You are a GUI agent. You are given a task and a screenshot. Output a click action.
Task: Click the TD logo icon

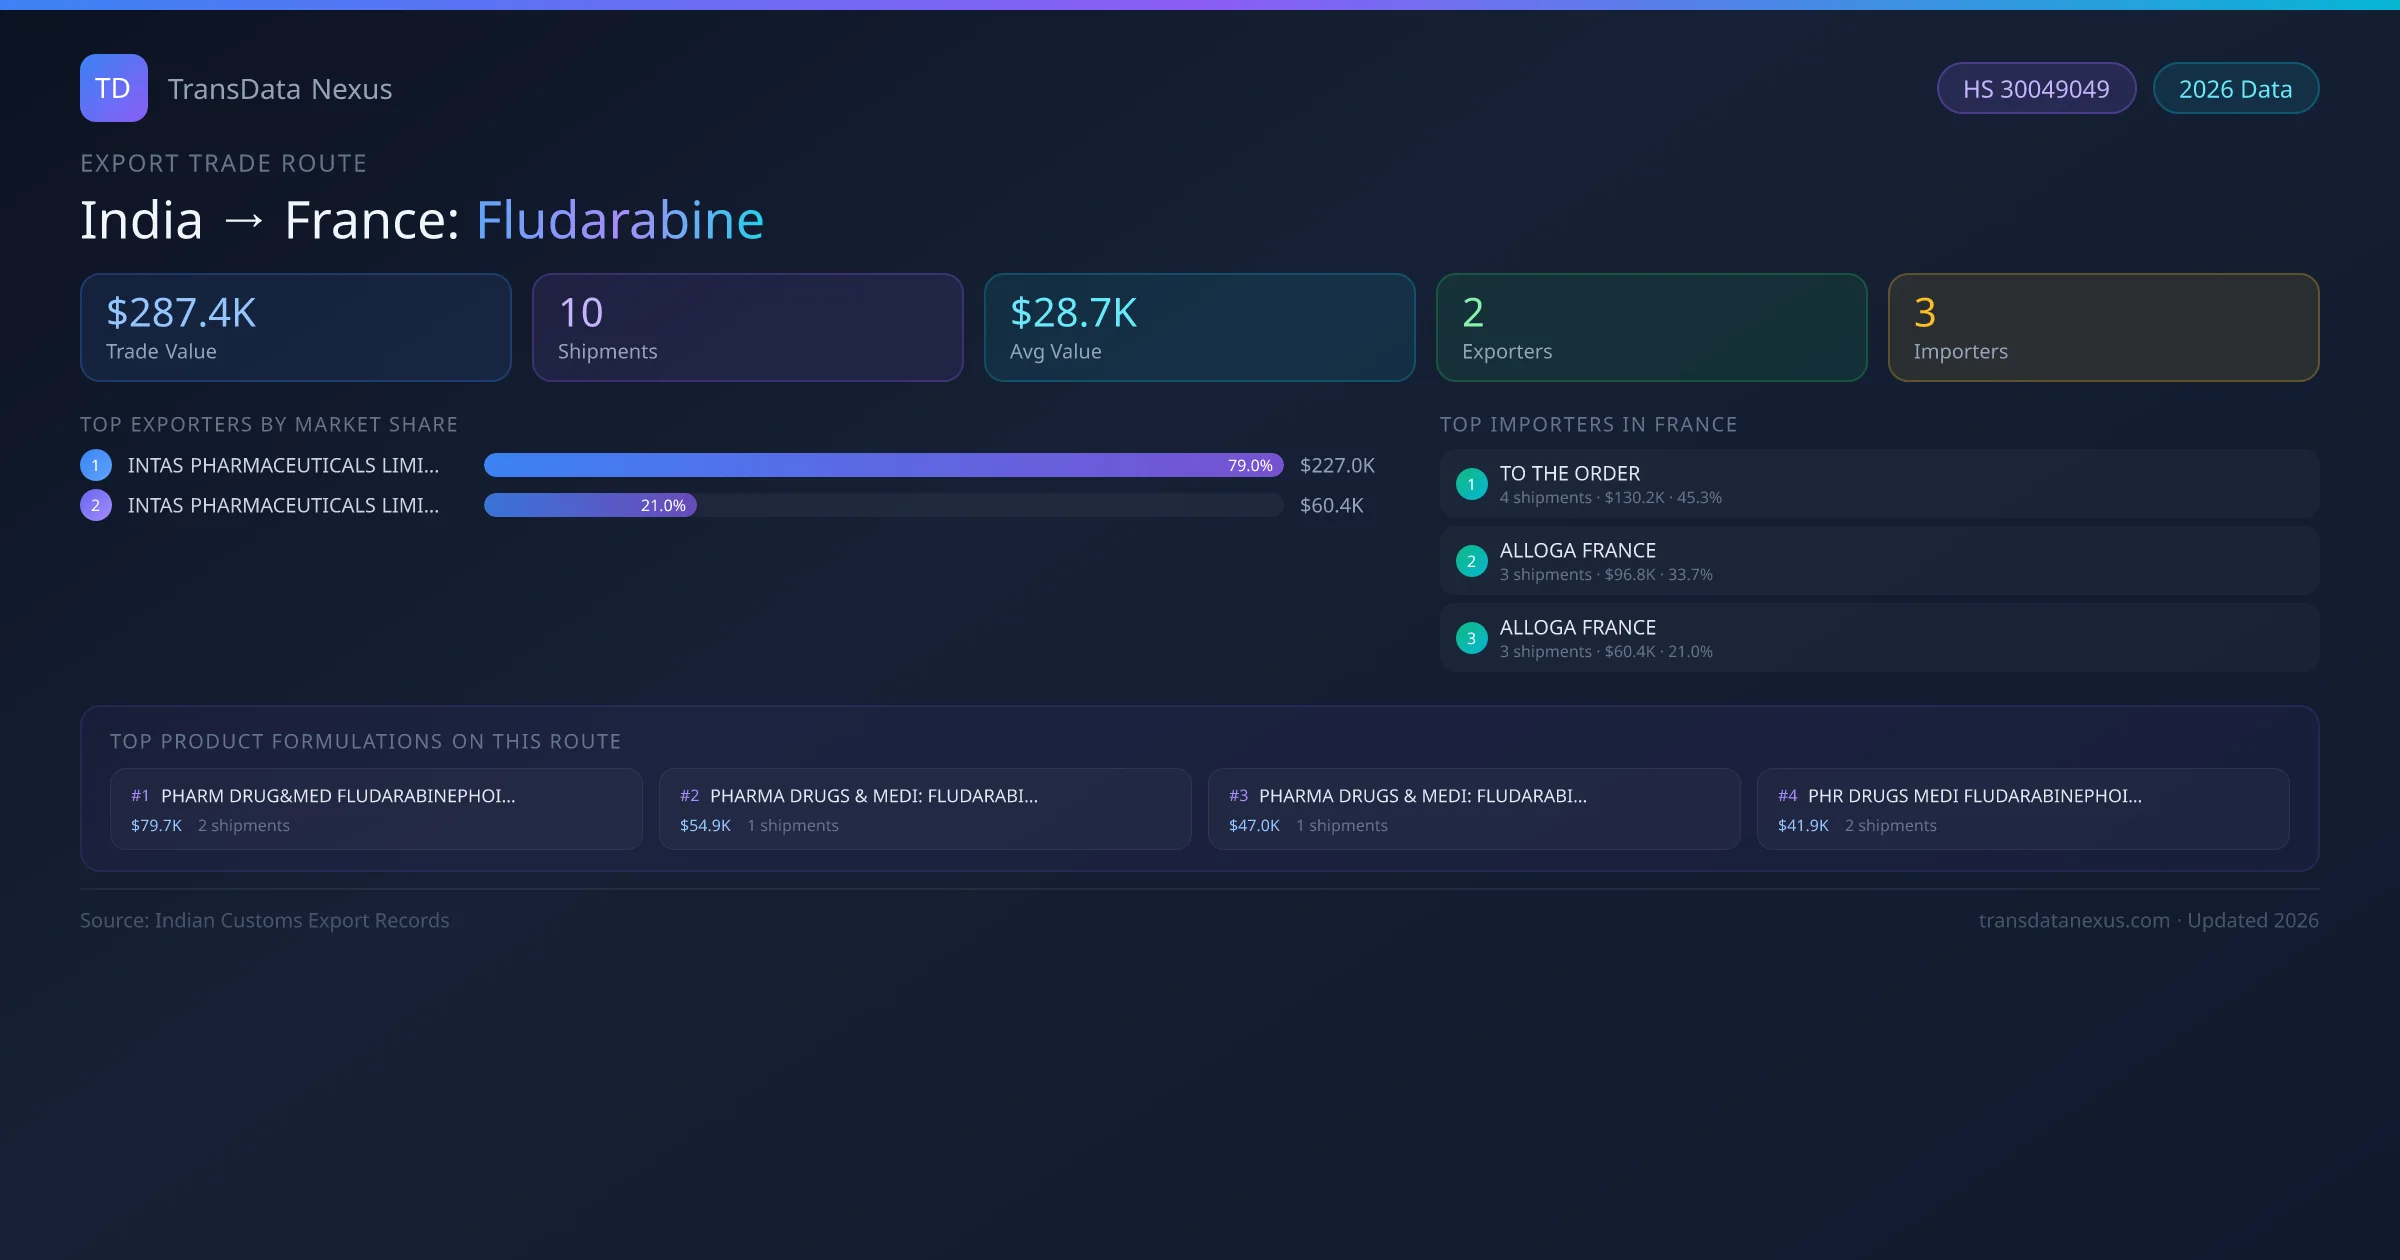click(113, 88)
